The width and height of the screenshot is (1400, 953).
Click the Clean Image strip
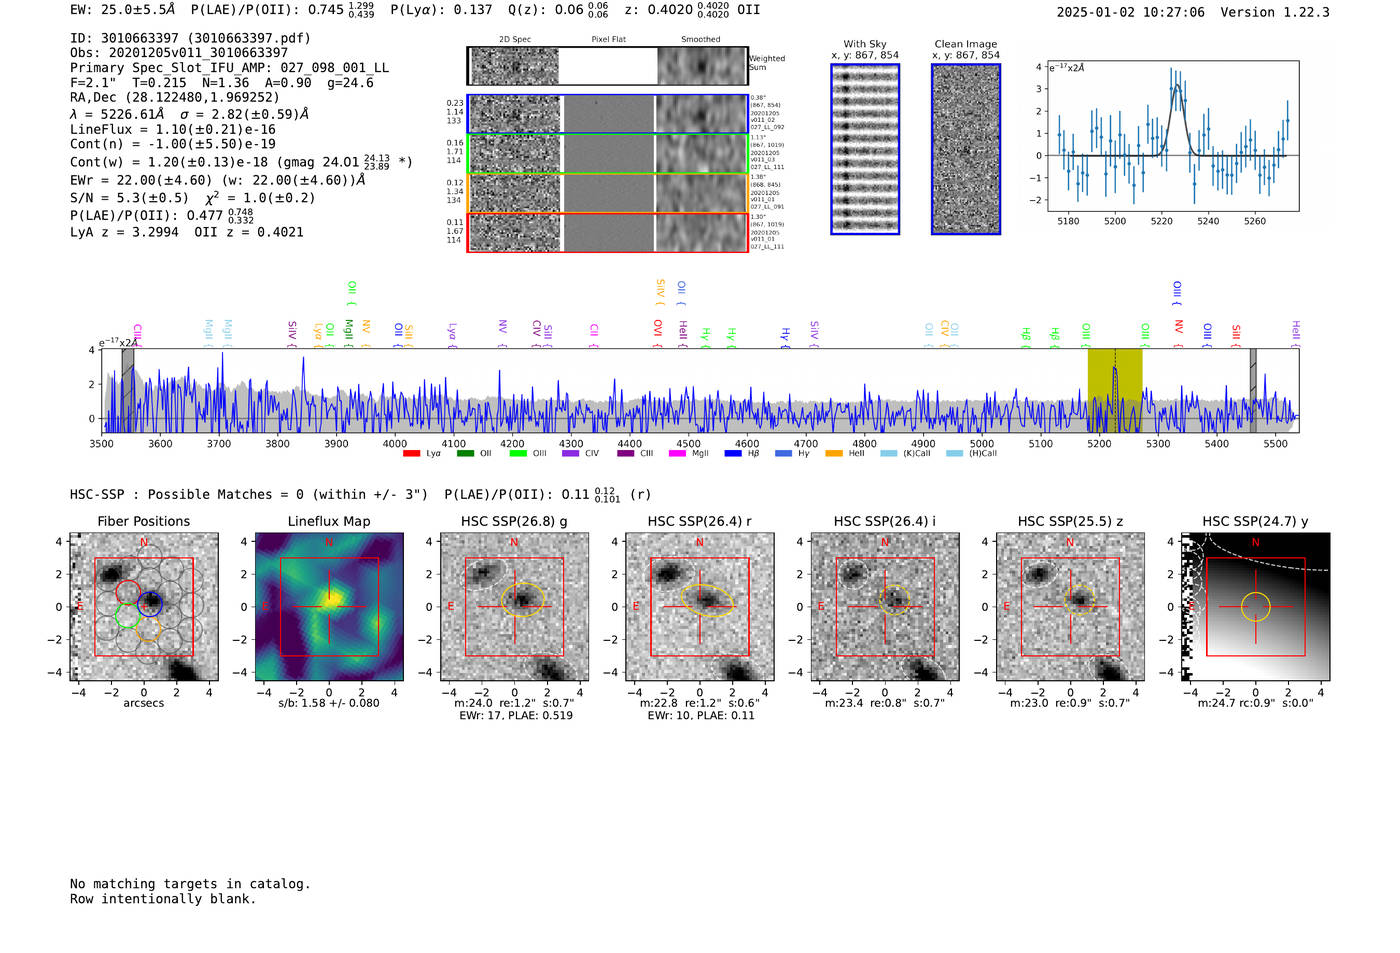966,149
